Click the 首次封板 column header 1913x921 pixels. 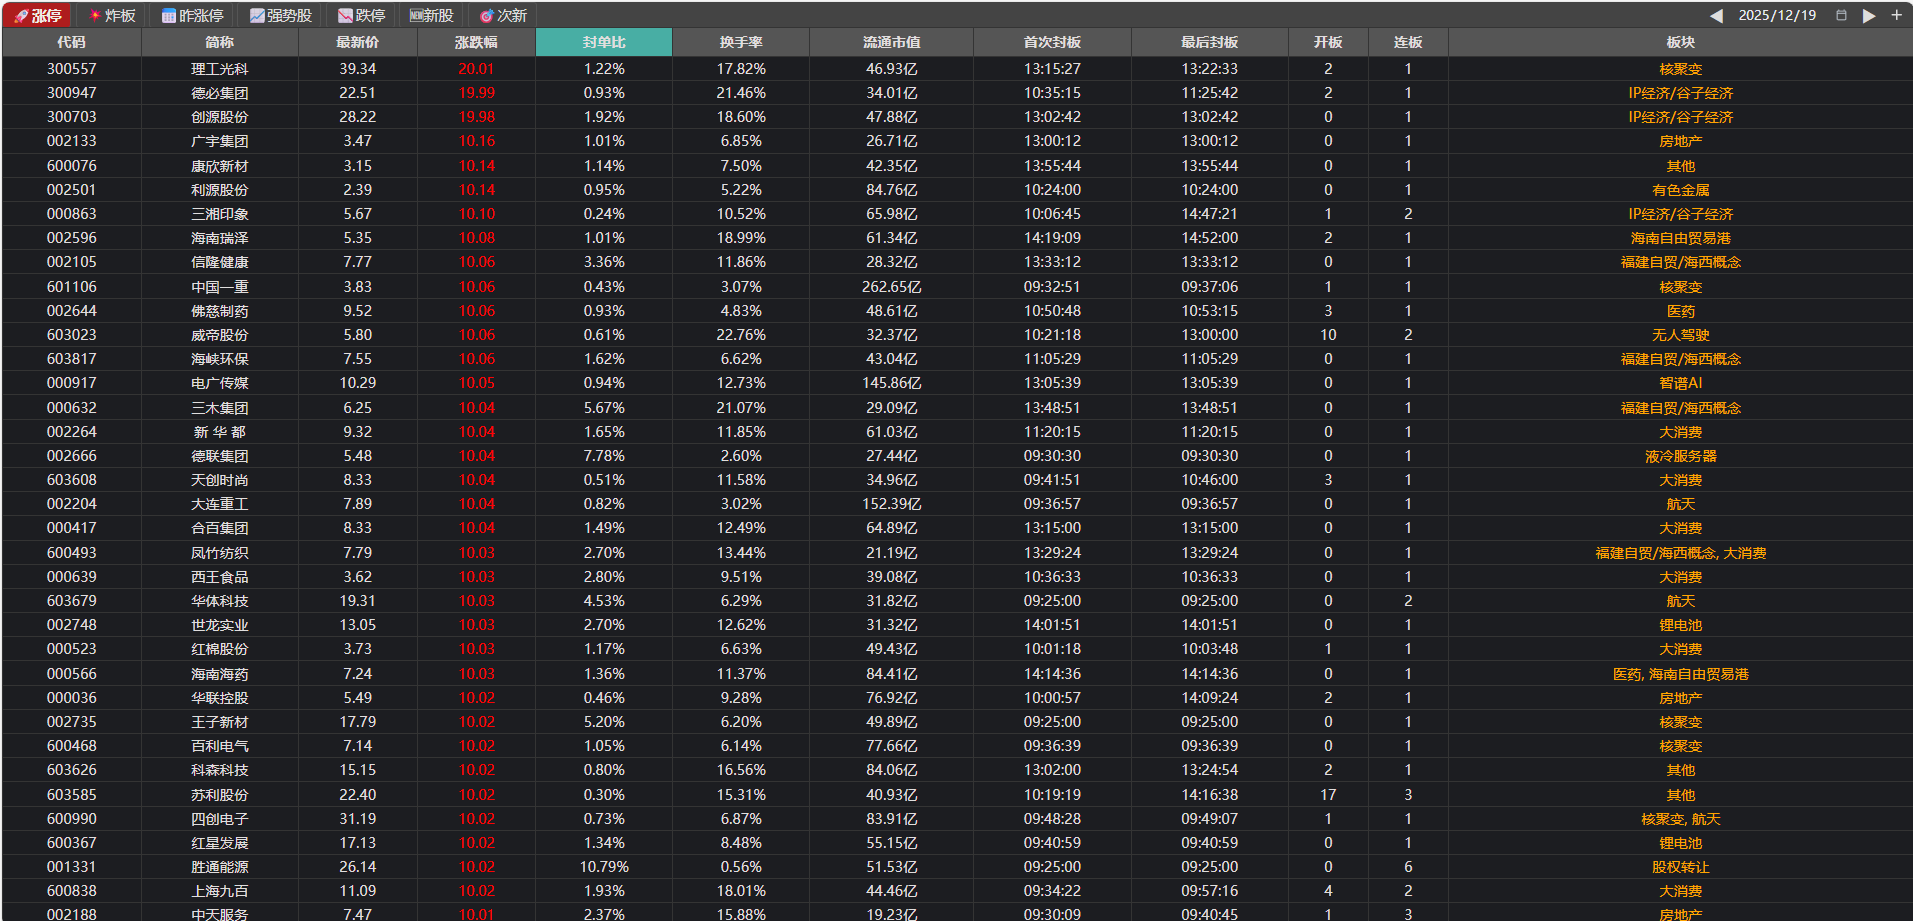(x=1052, y=42)
